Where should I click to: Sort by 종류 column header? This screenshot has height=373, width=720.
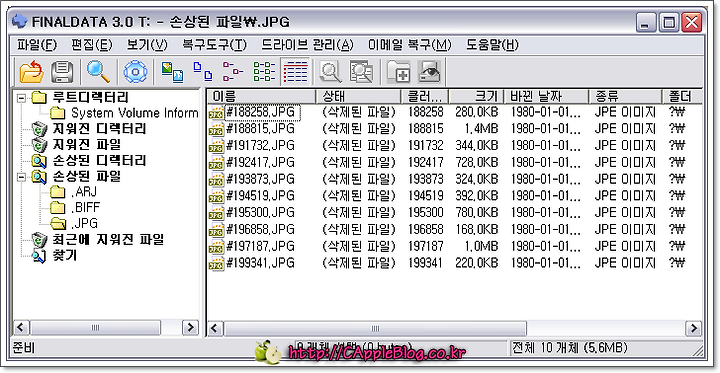click(x=625, y=96)
